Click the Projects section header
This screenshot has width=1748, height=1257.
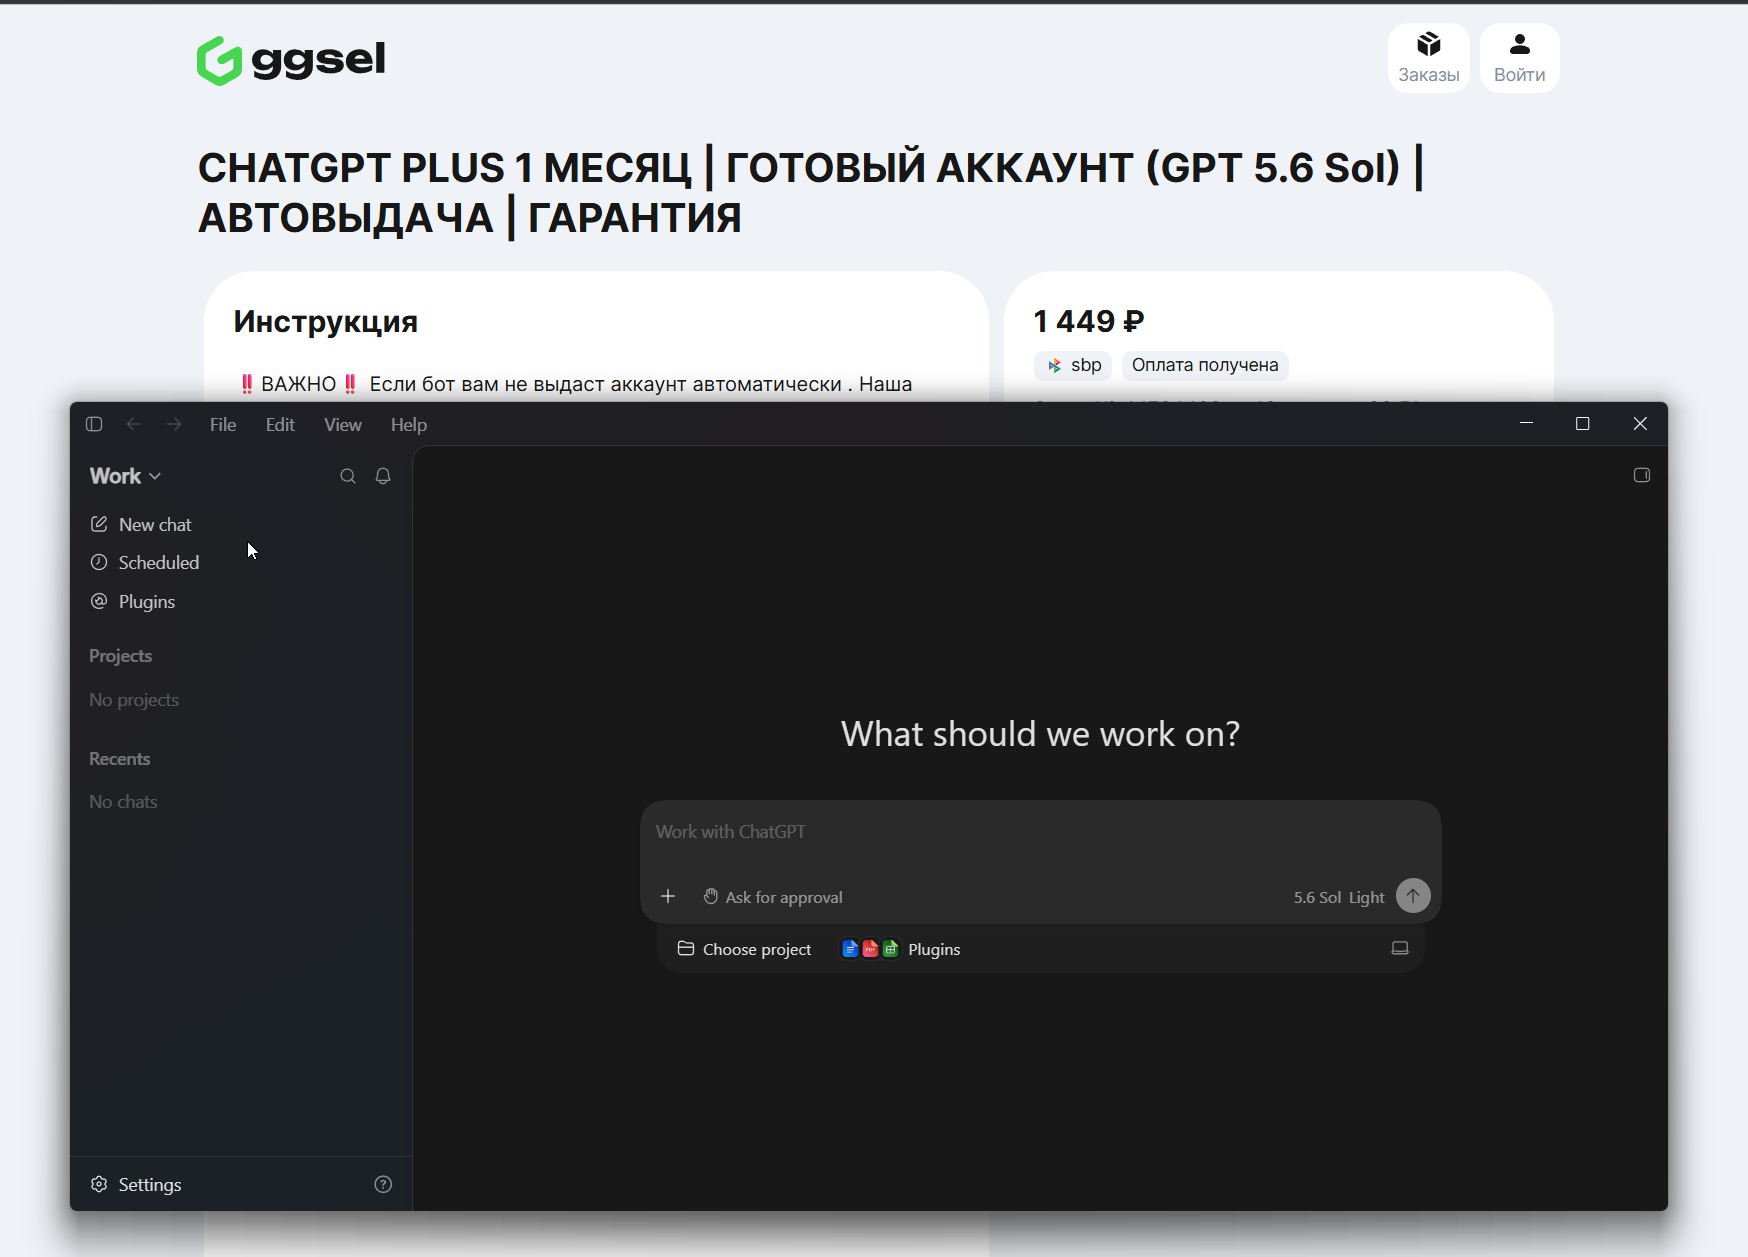120,656
